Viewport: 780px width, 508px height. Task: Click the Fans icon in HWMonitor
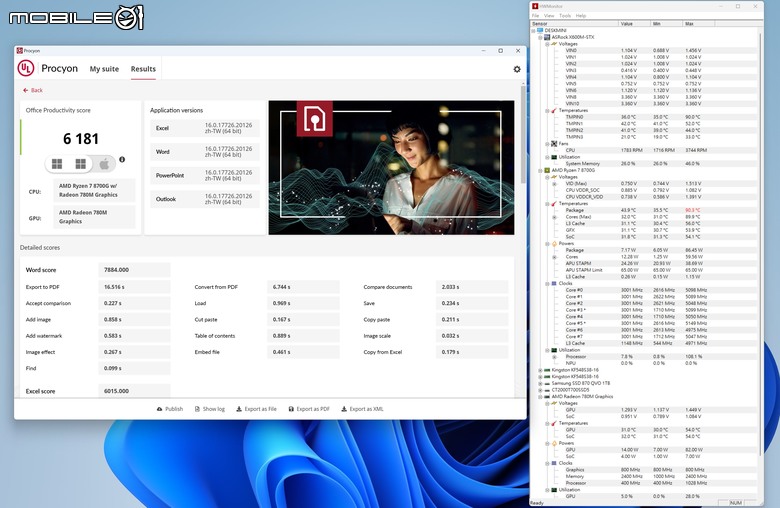(554, 144)
